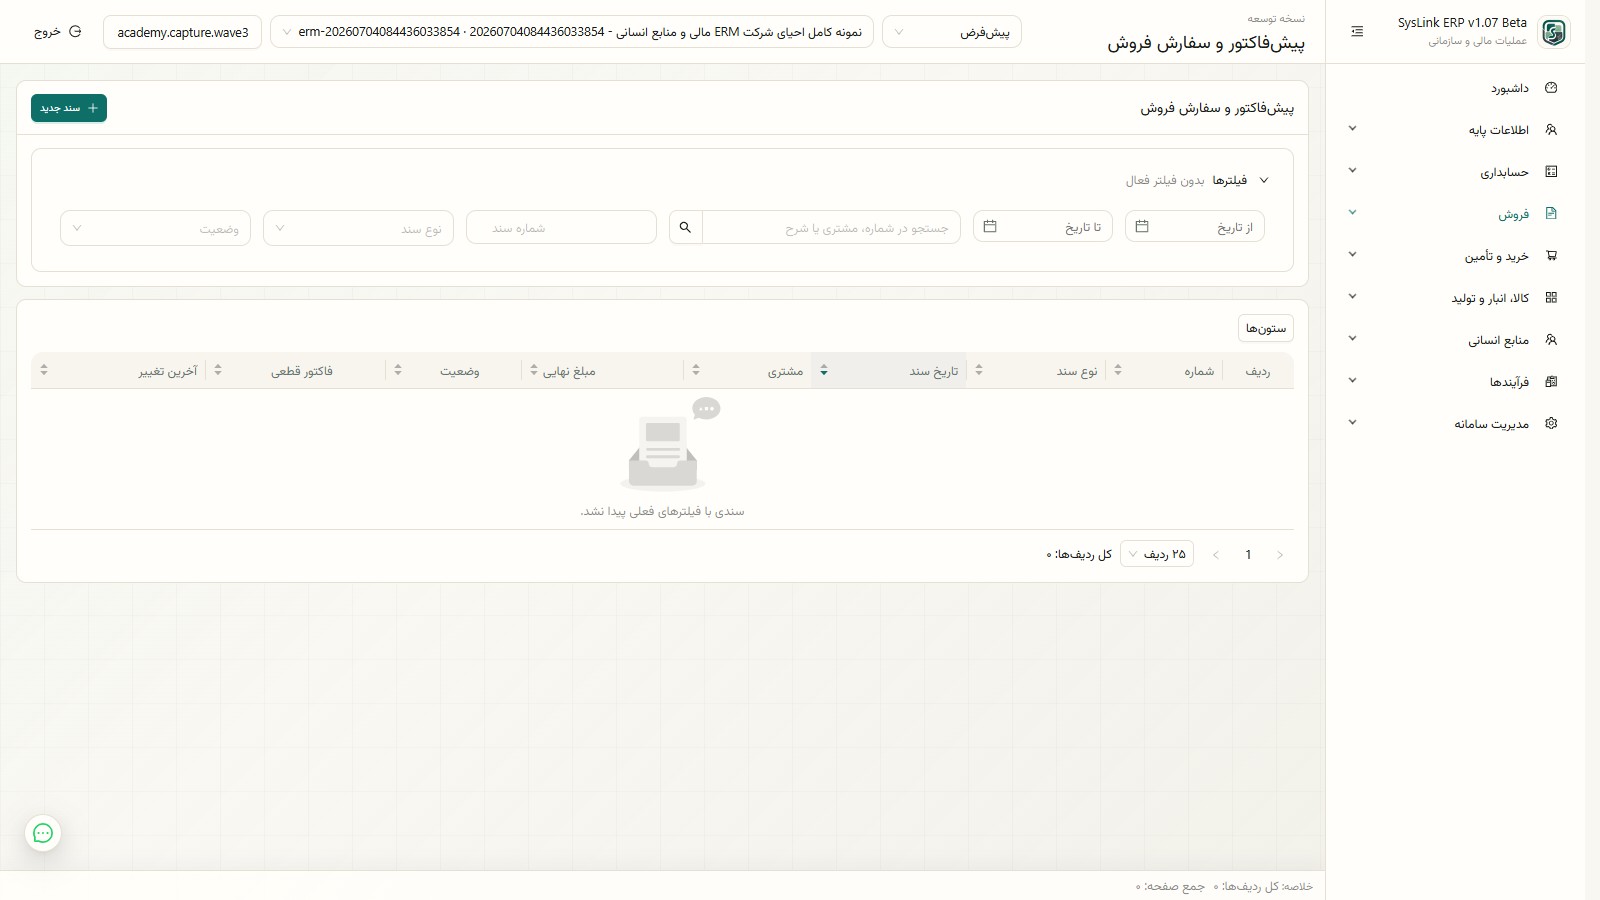
Task: Click the logout icon next to خروج
Action: coord(75,32)
